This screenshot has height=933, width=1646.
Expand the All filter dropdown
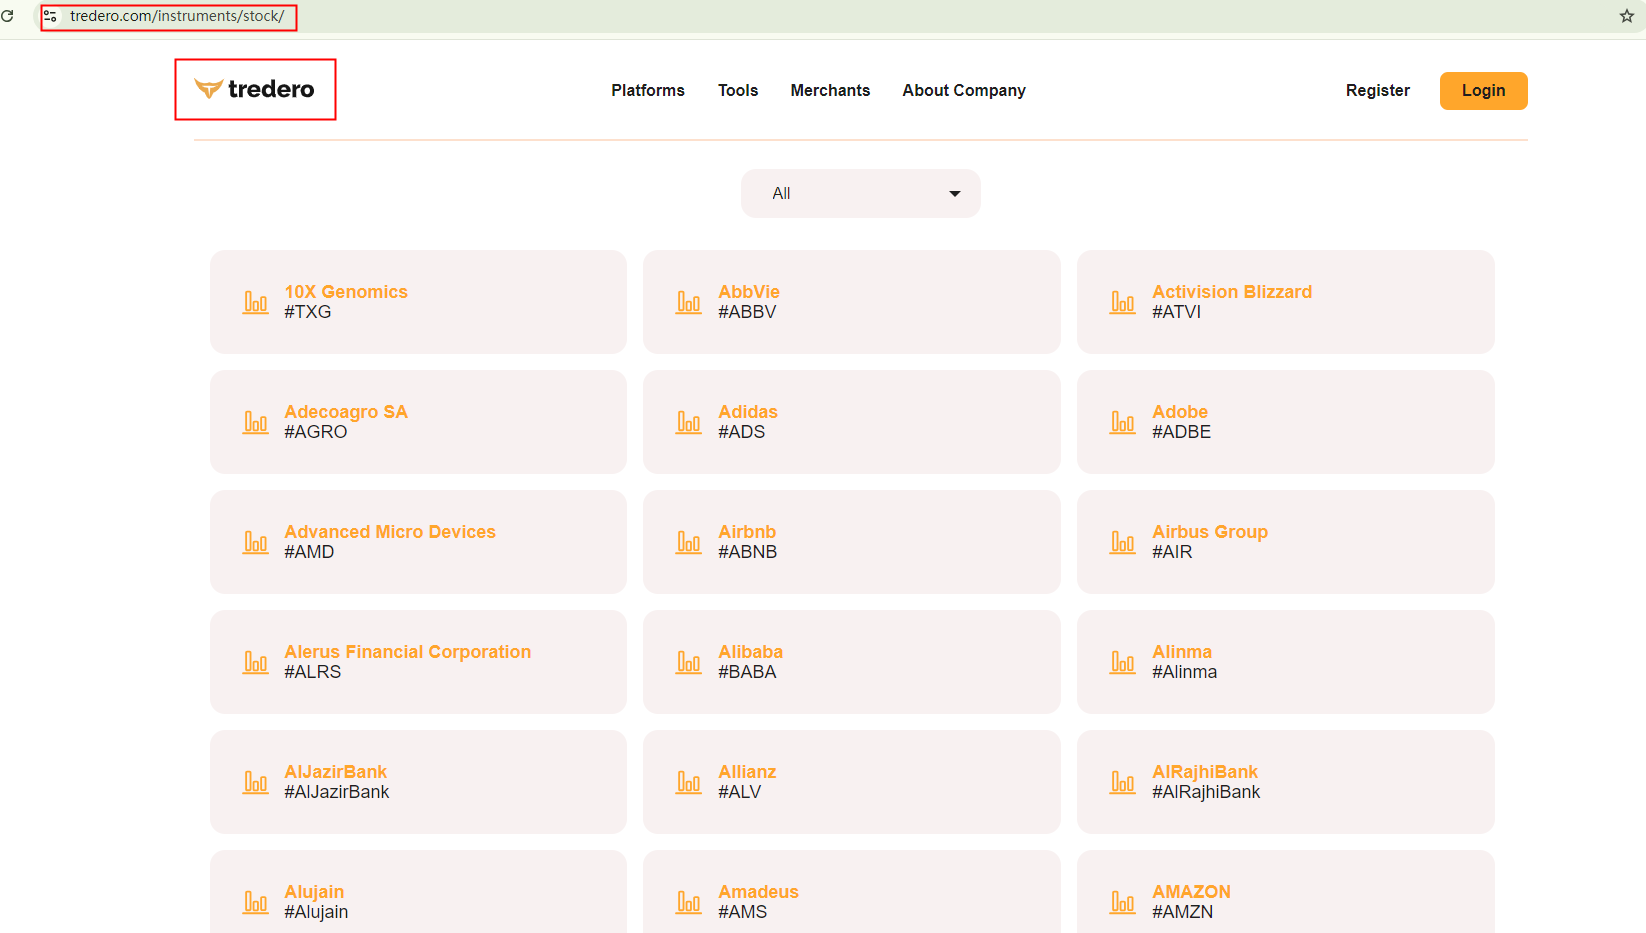860,193
